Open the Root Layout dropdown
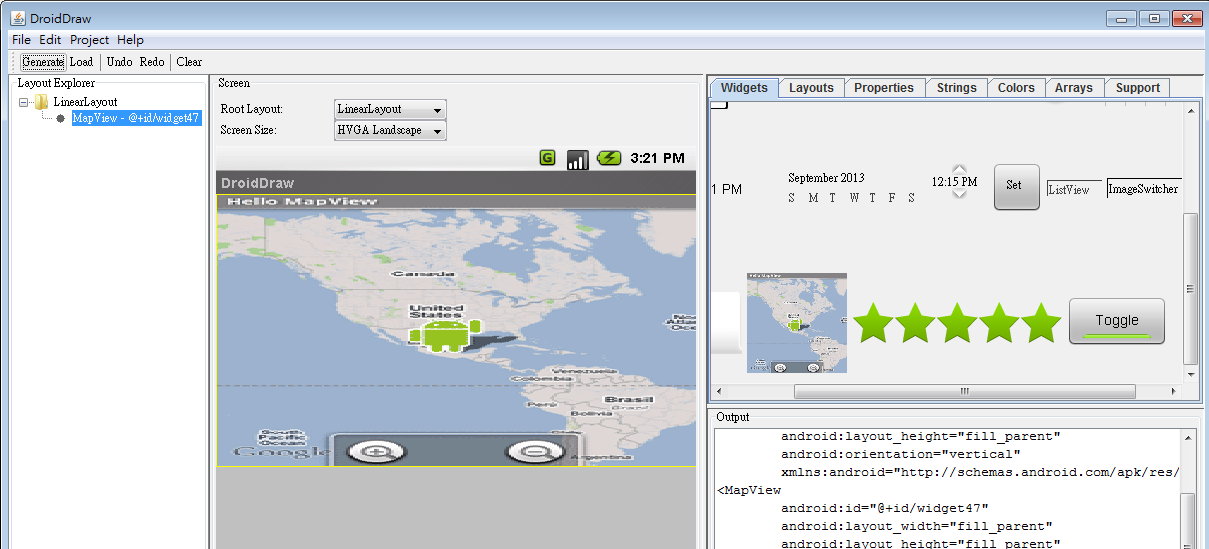 pos(390,109)
